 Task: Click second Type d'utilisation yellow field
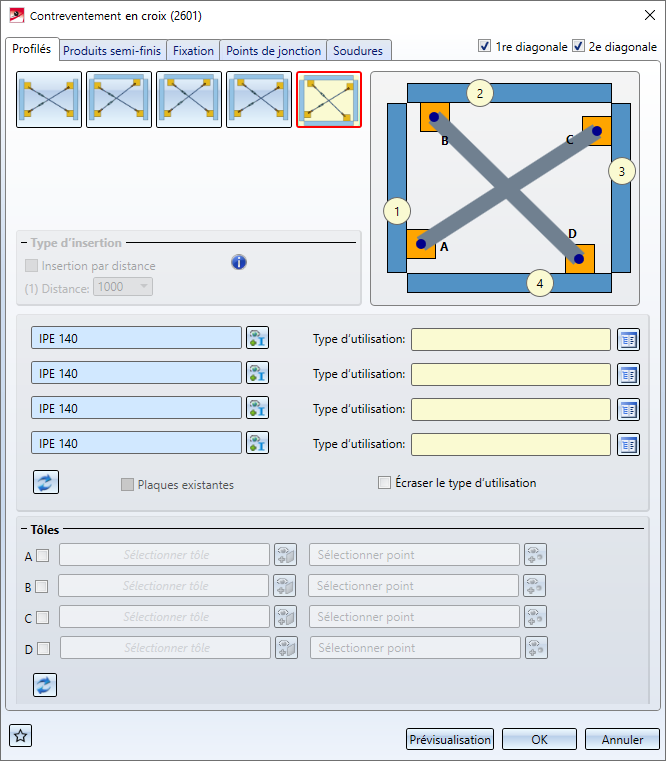(511, 374)
